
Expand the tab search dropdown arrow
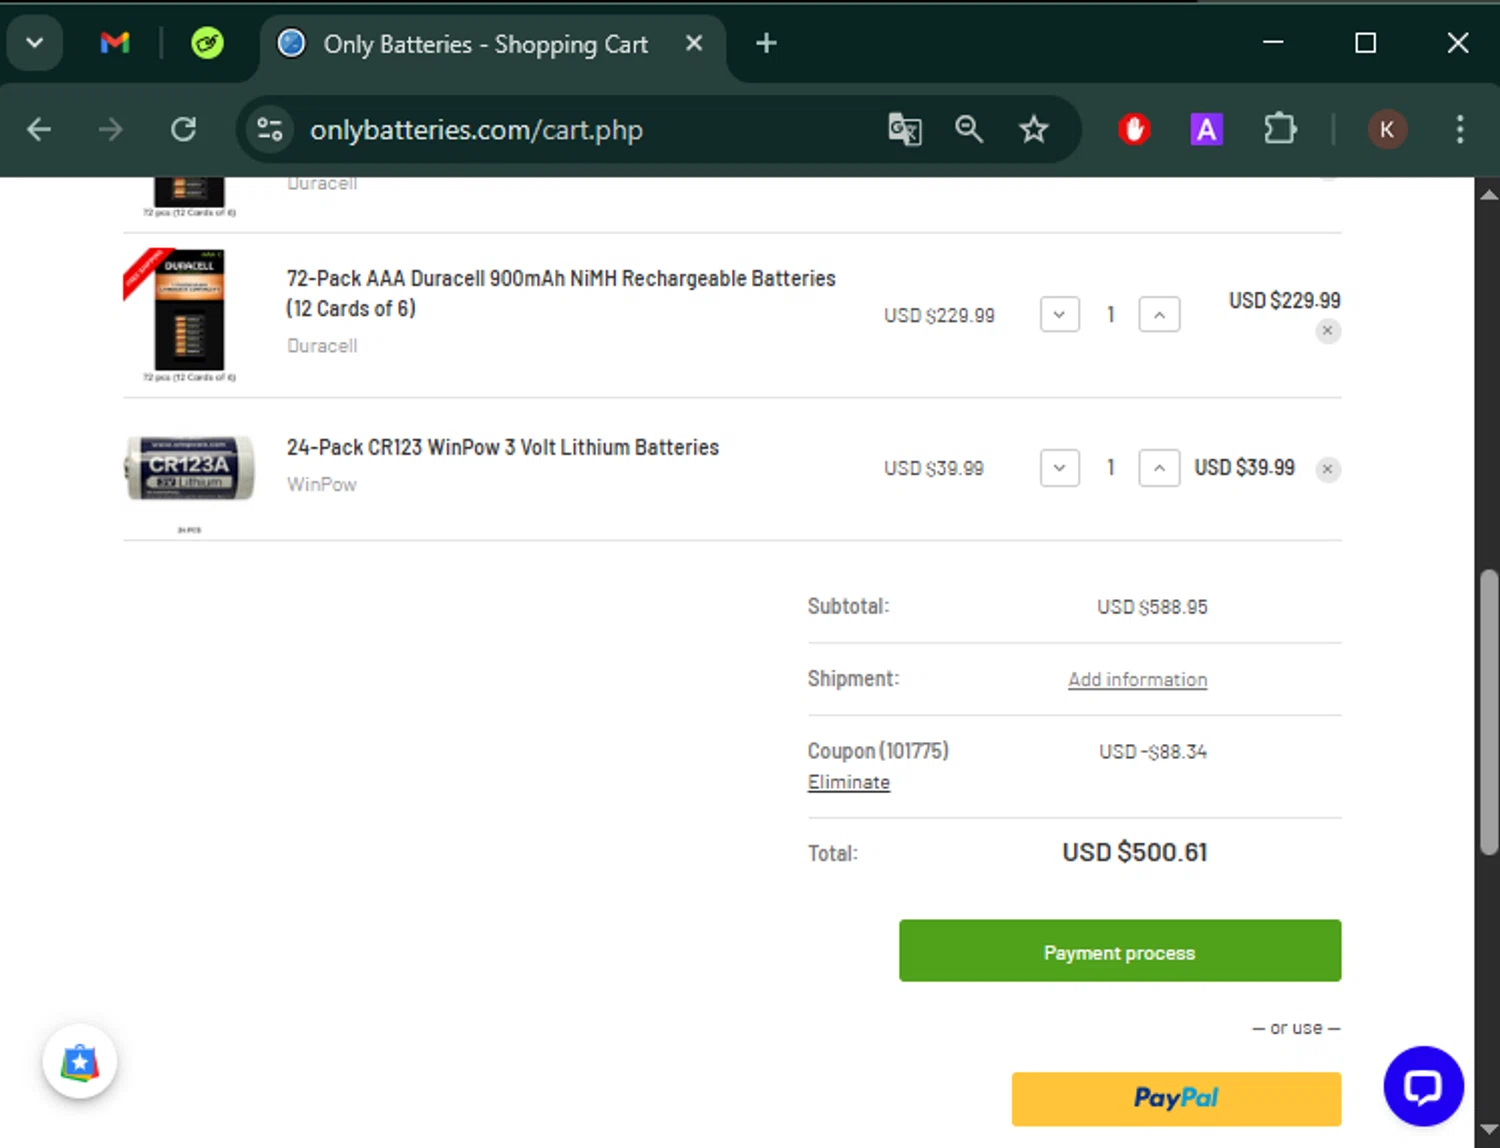35,43
